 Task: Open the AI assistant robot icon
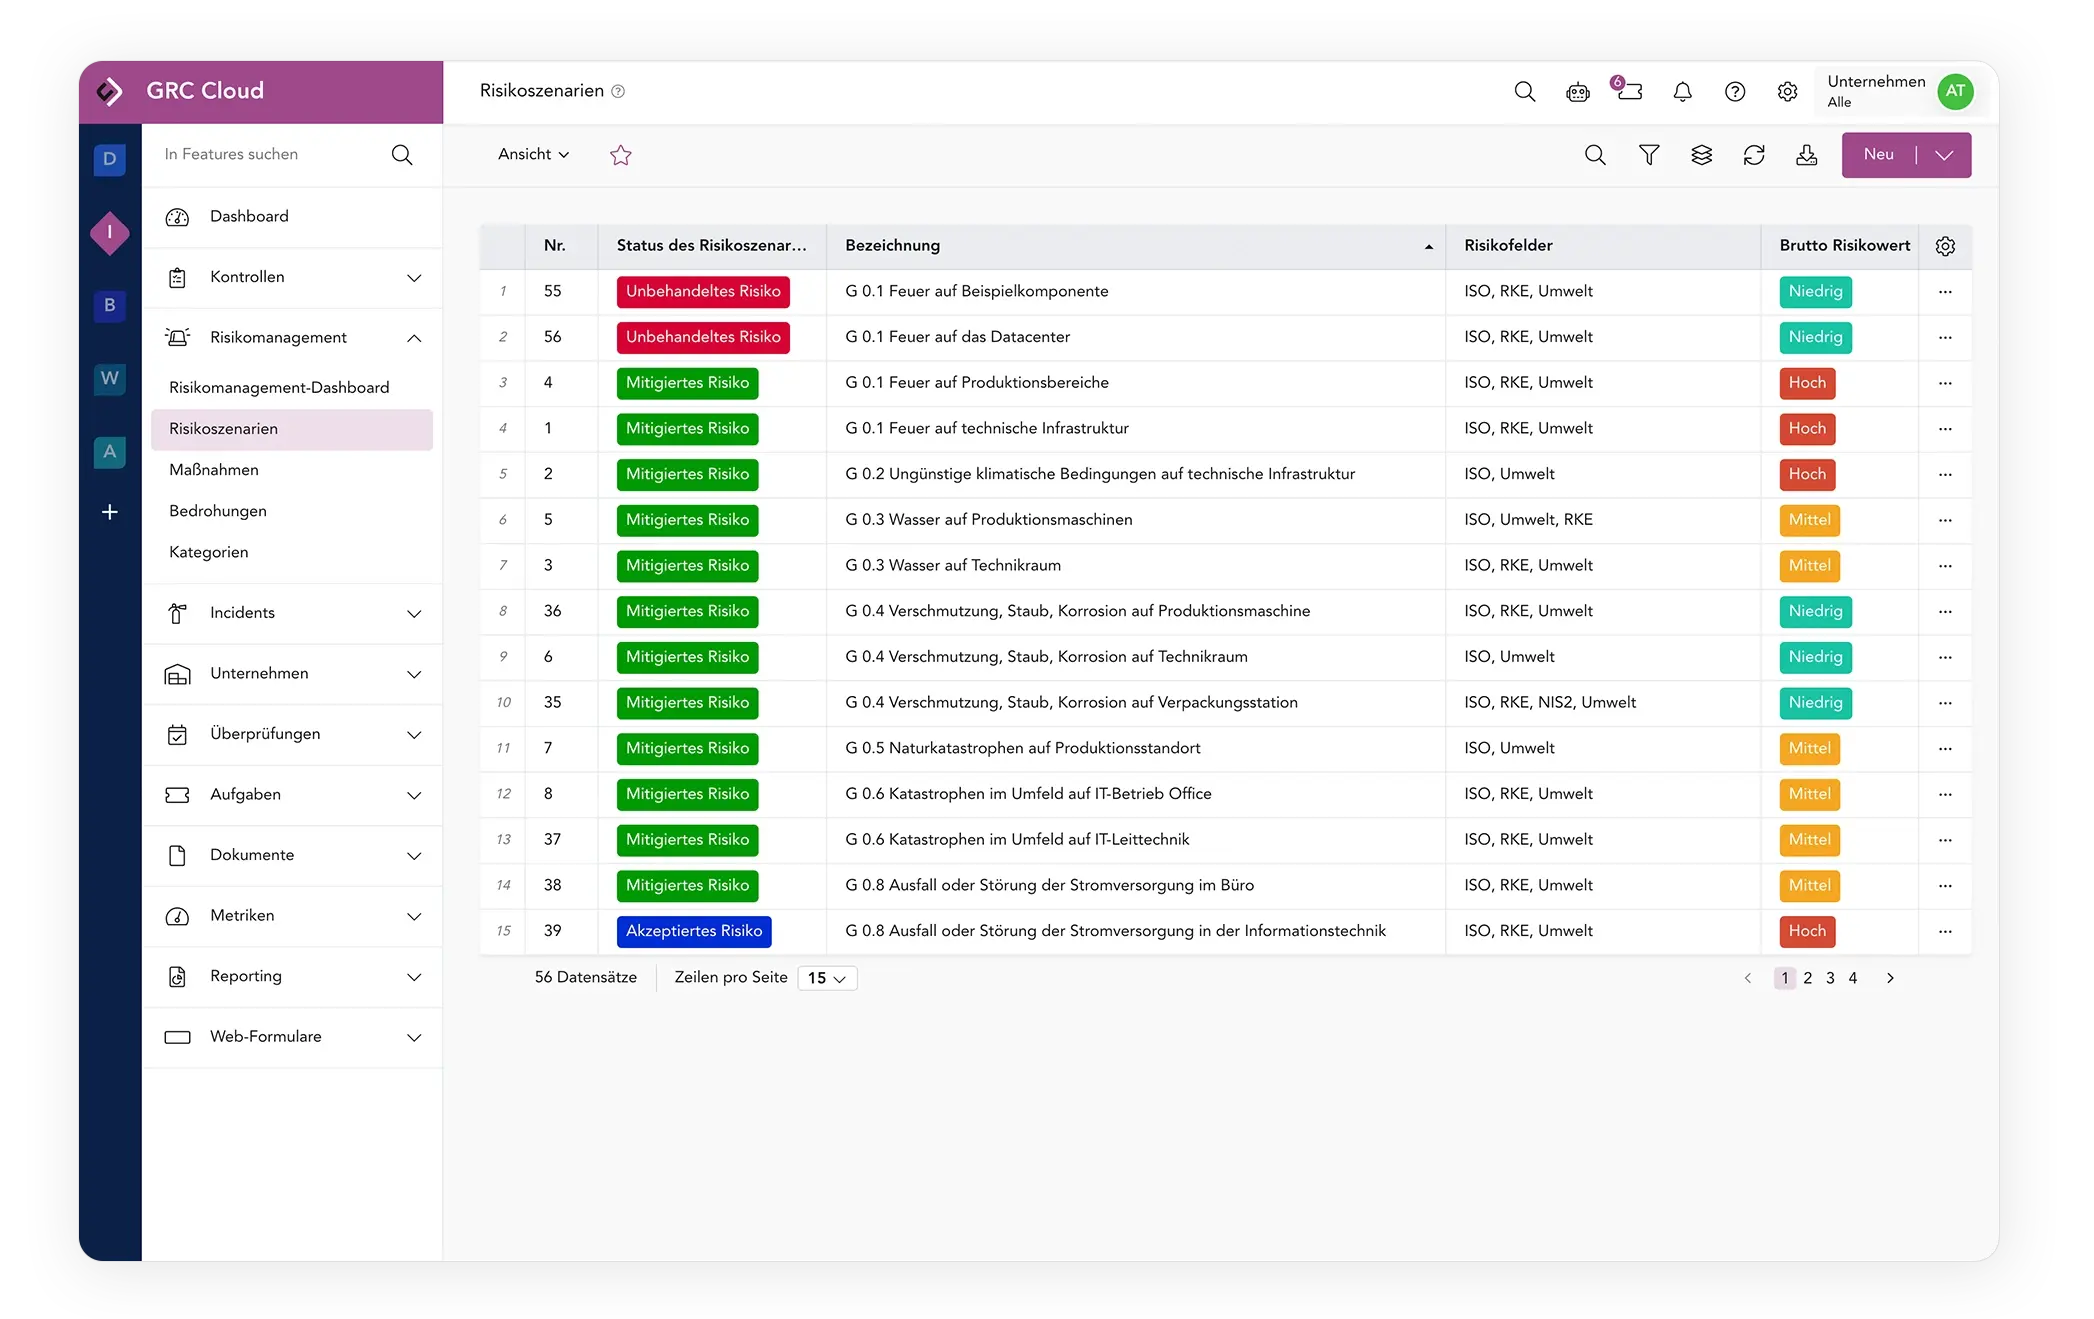click(x=1578, y=91)
